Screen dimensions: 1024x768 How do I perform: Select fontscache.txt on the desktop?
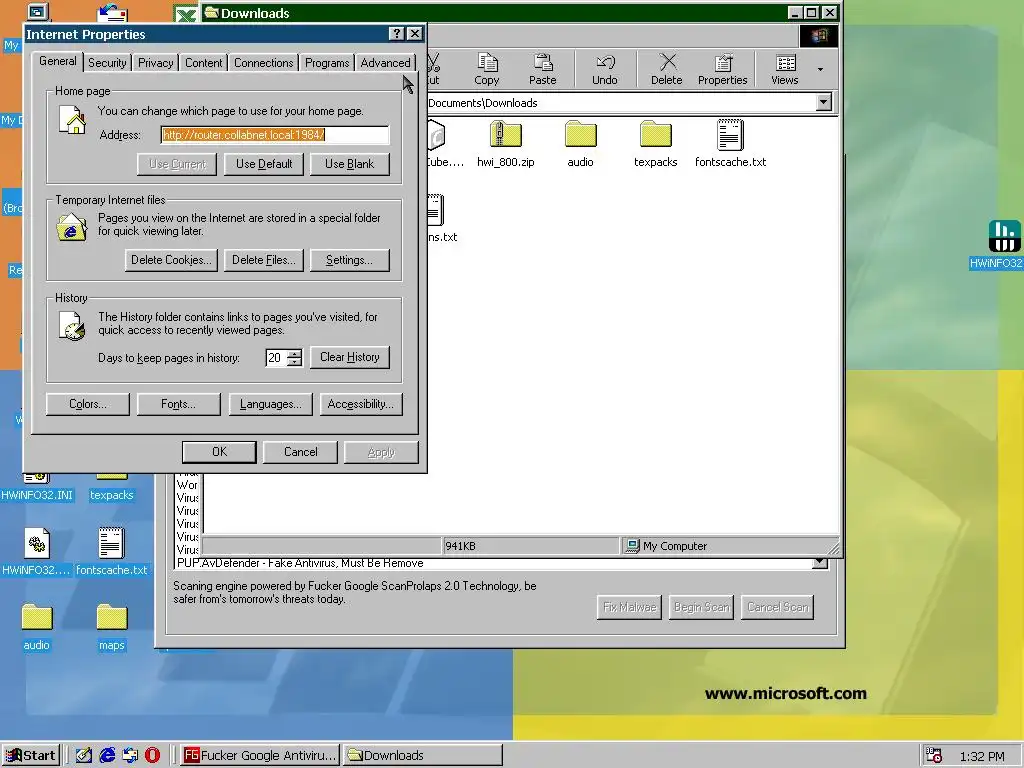click(112, 552)
